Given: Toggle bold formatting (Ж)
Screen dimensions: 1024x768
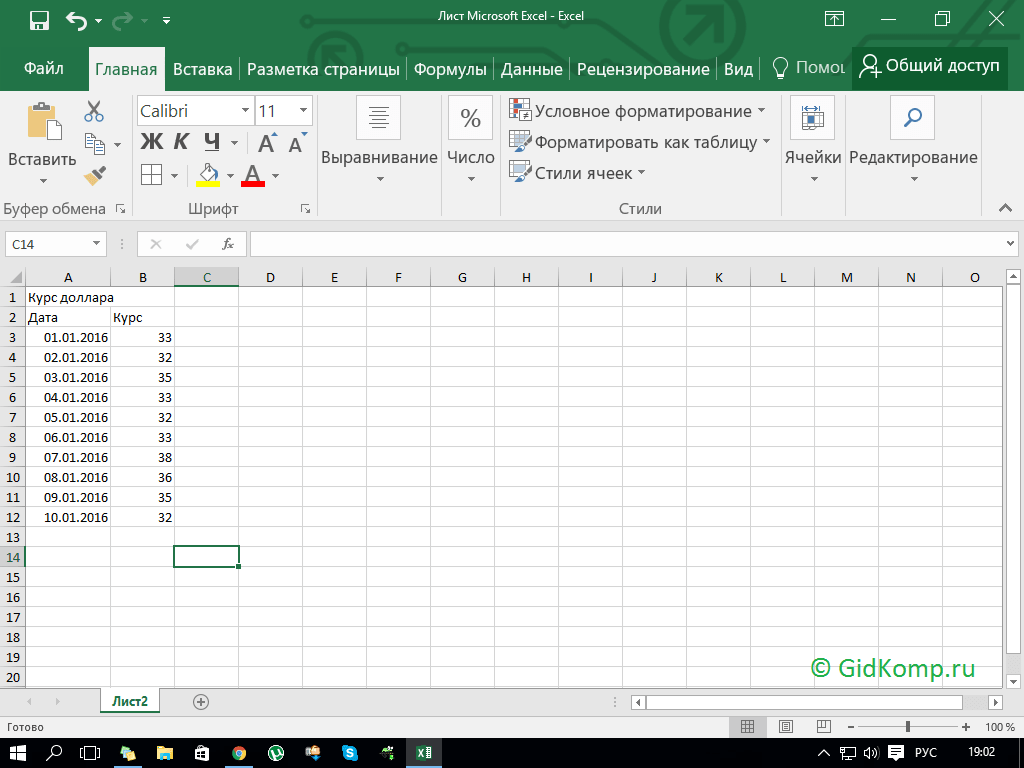Looking at the screenshot, I should (x=151, y=142).
